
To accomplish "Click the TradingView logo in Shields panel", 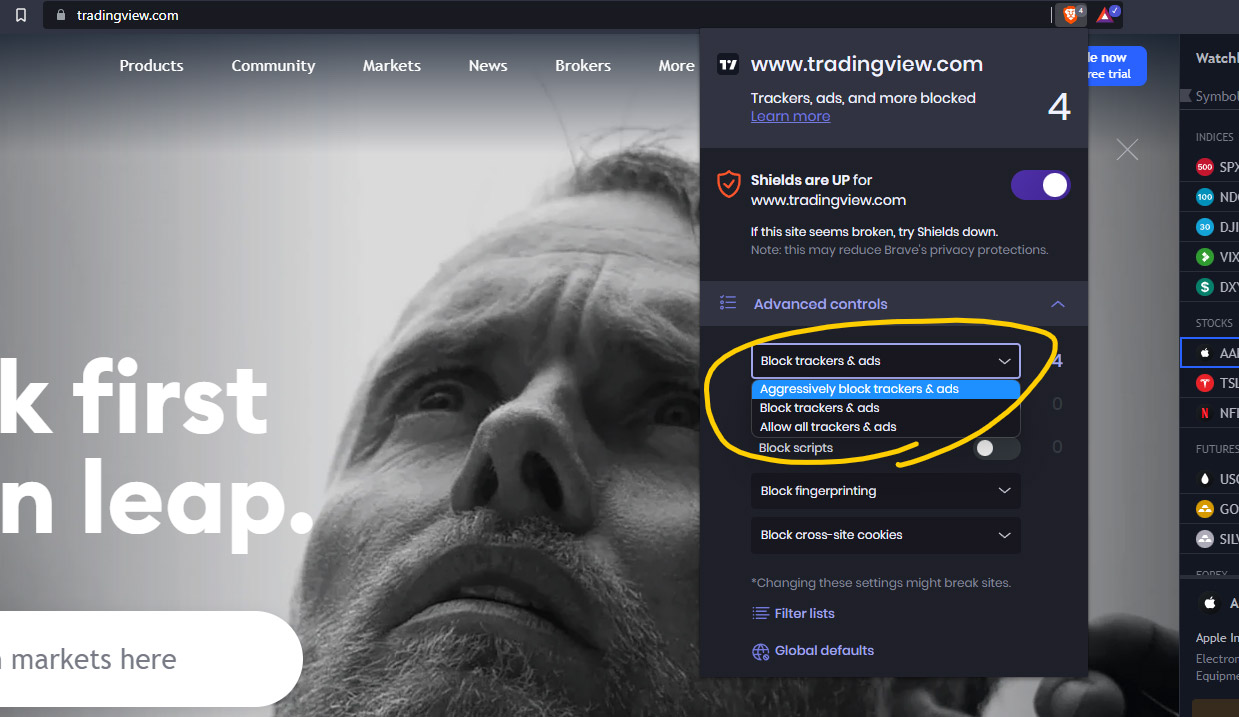I will point(728,65).
